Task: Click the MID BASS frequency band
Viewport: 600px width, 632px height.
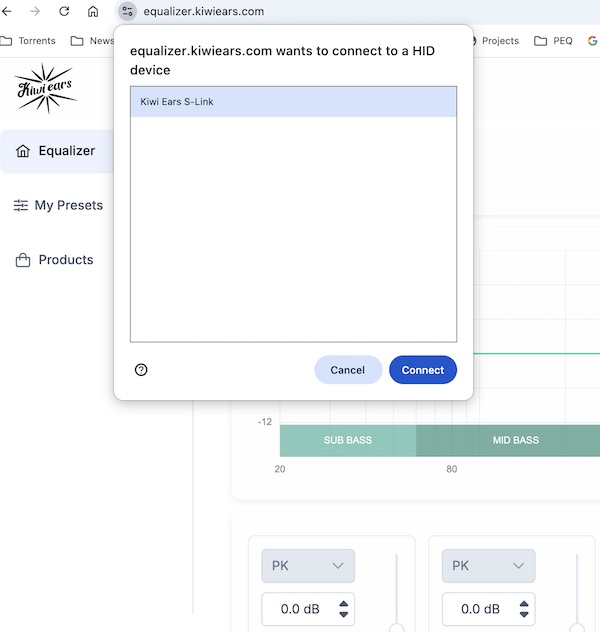Action: [508, 440]
